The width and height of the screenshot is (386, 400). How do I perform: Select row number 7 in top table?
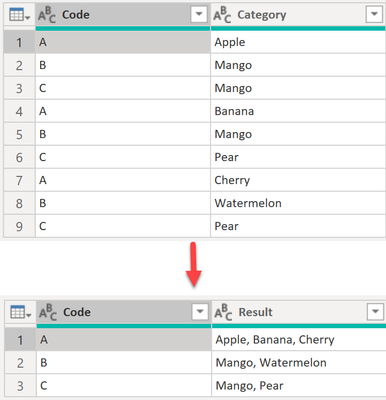pyautogui.click(x=19, y=180)
